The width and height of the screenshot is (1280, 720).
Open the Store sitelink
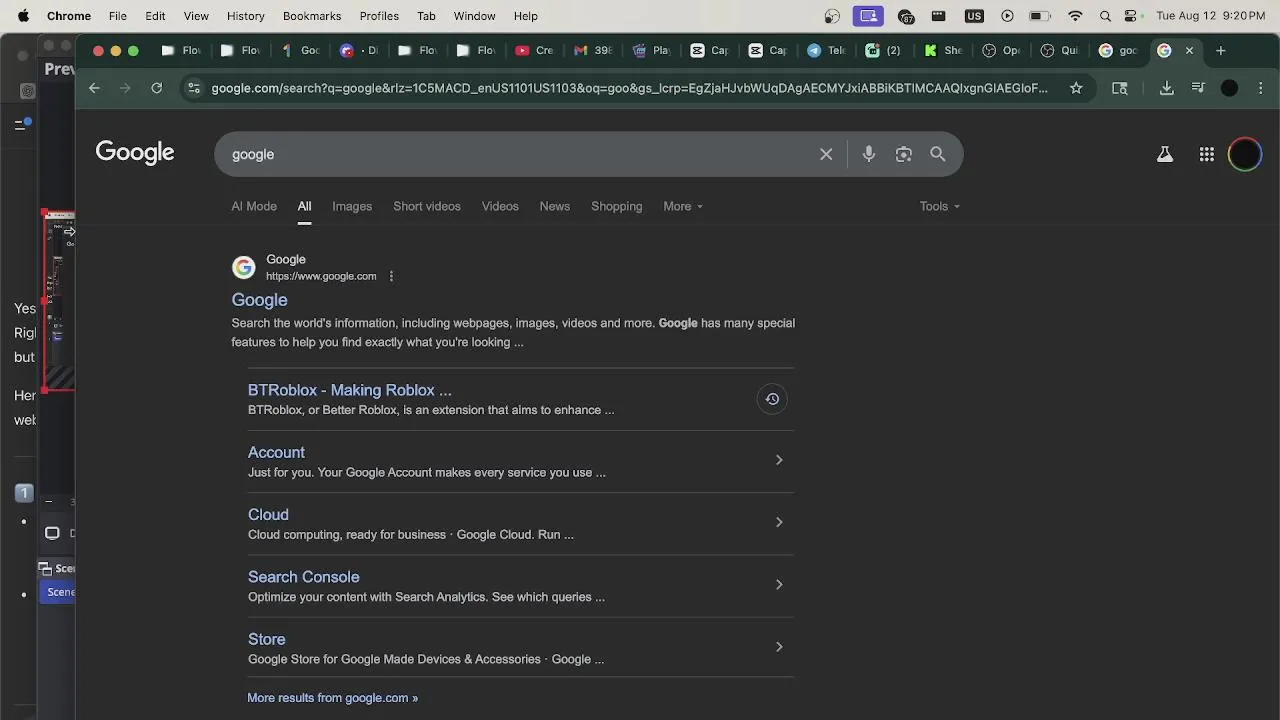(267, 639)
